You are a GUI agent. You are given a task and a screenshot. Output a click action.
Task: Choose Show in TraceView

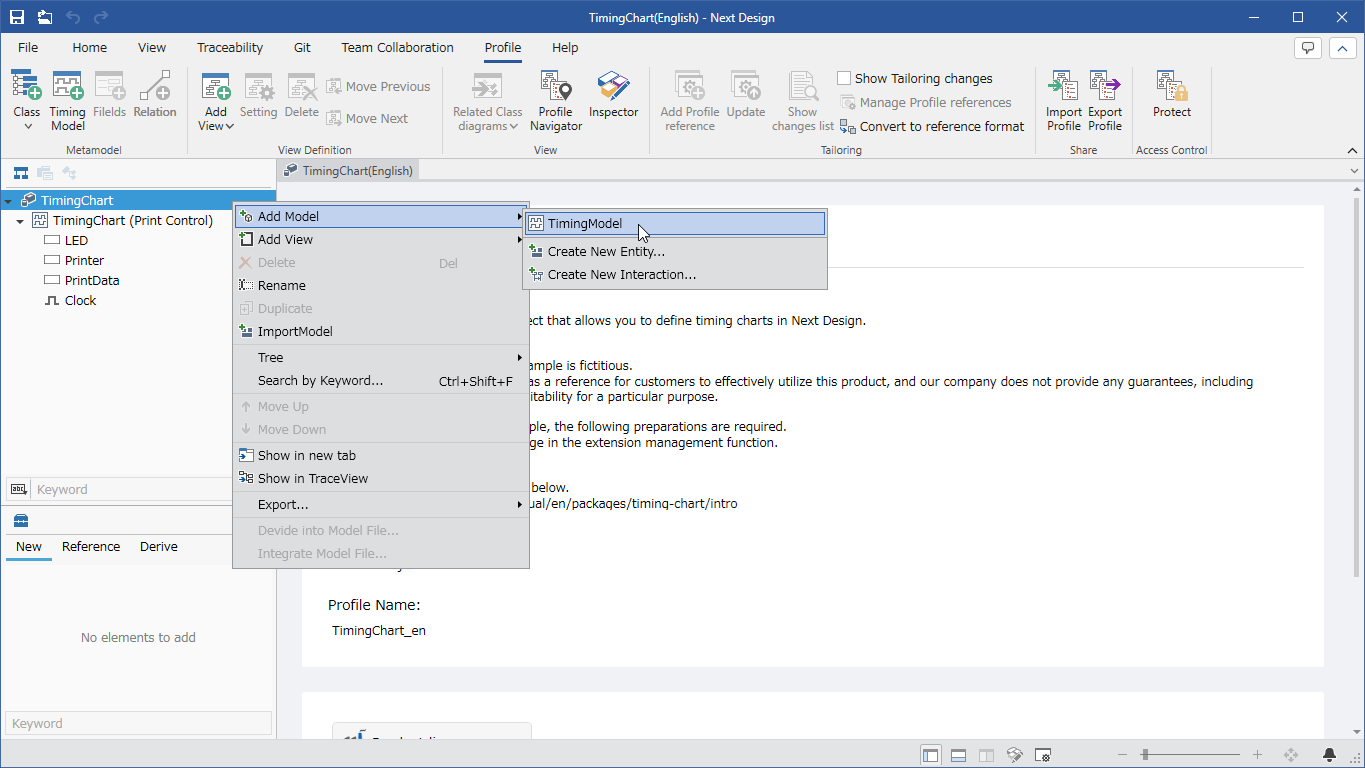click(x=381, y=478)
